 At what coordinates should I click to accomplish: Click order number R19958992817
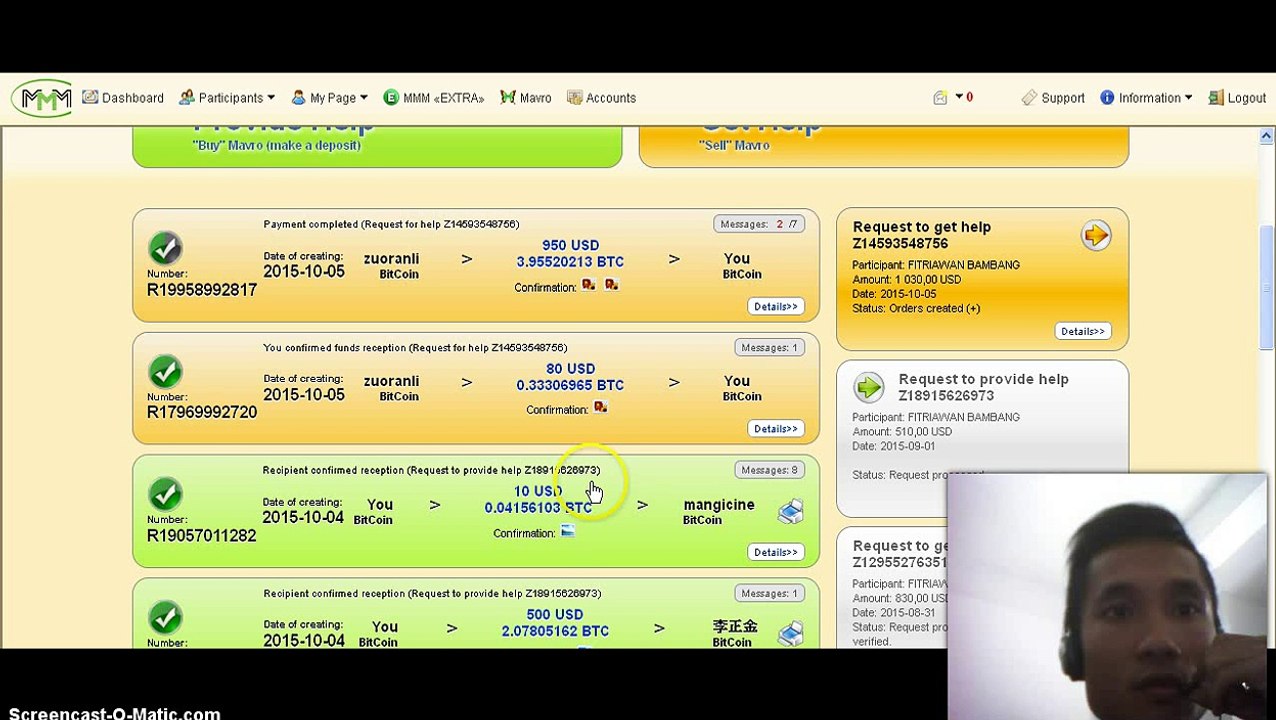[x=202, y=290]
